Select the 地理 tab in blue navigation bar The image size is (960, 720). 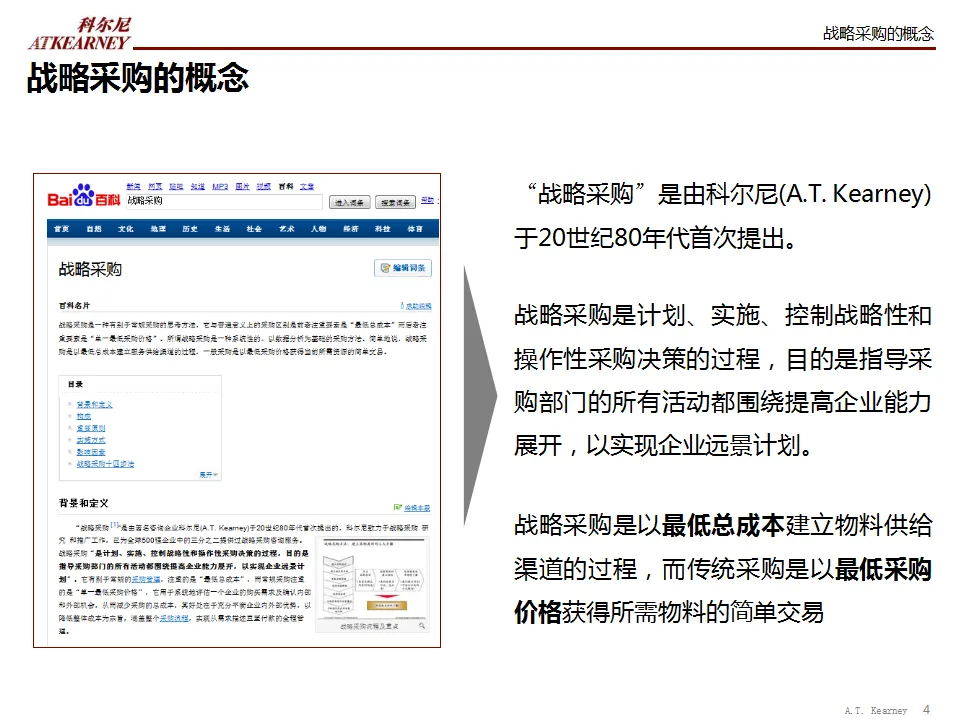tap(158, 229)
